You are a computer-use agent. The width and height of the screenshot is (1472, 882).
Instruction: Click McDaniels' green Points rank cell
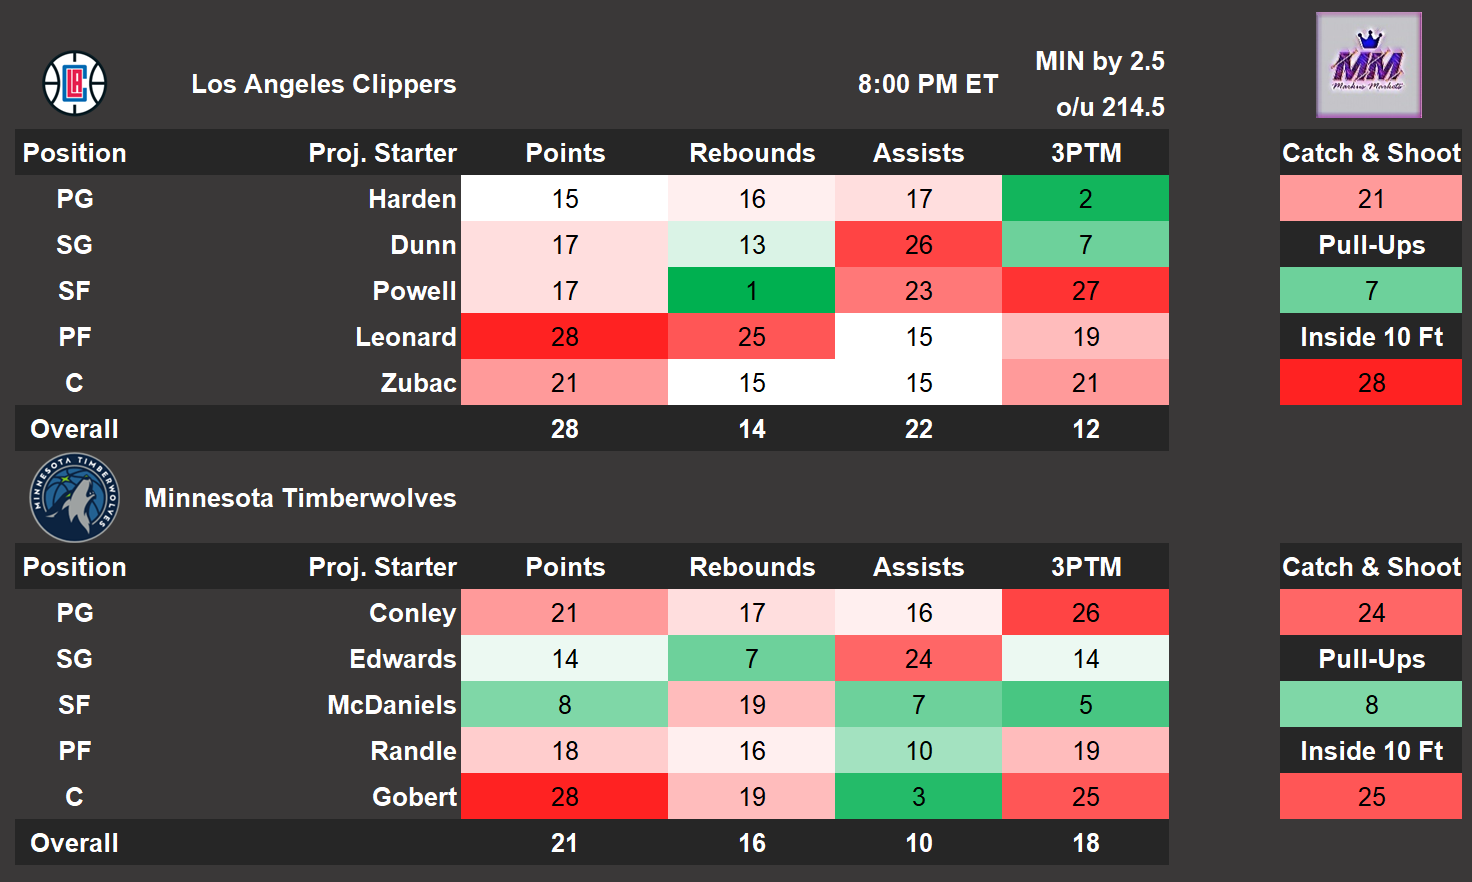coord(564,705)
